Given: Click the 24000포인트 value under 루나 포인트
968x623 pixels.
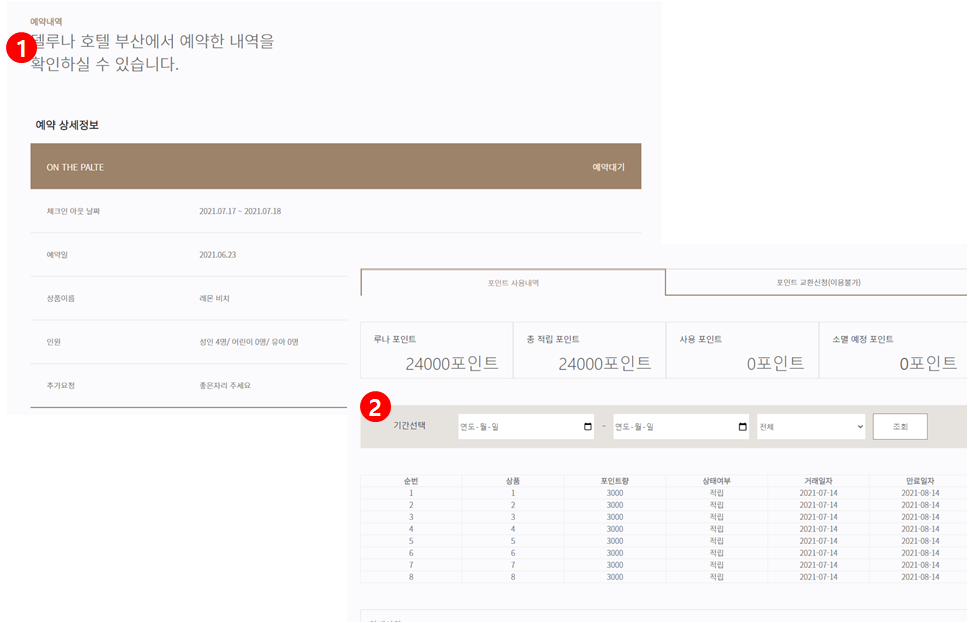Looking at the screenshot, I should click(452, 363).
